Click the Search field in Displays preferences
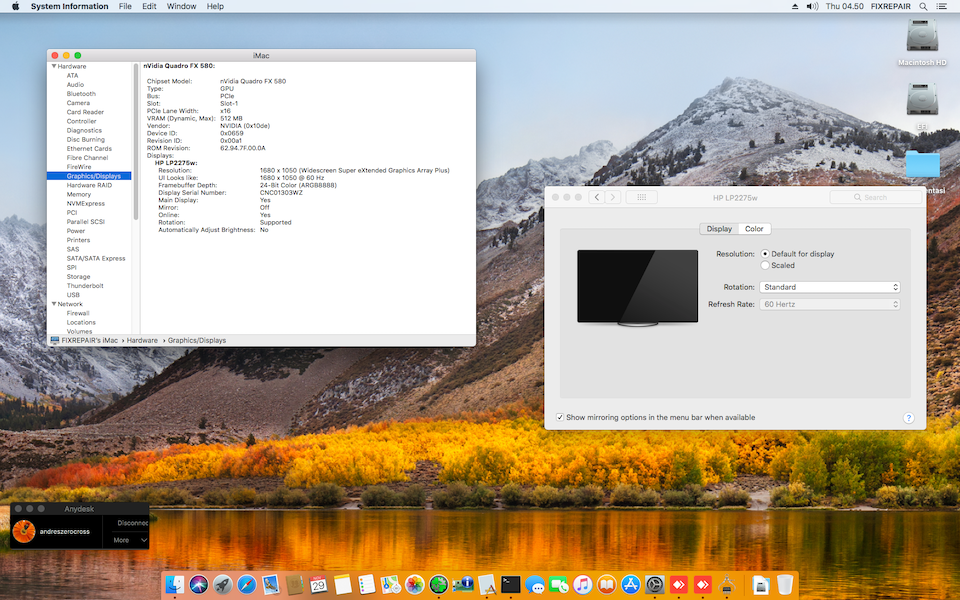Viewport: 960px width, 600px height. point(874,197)
